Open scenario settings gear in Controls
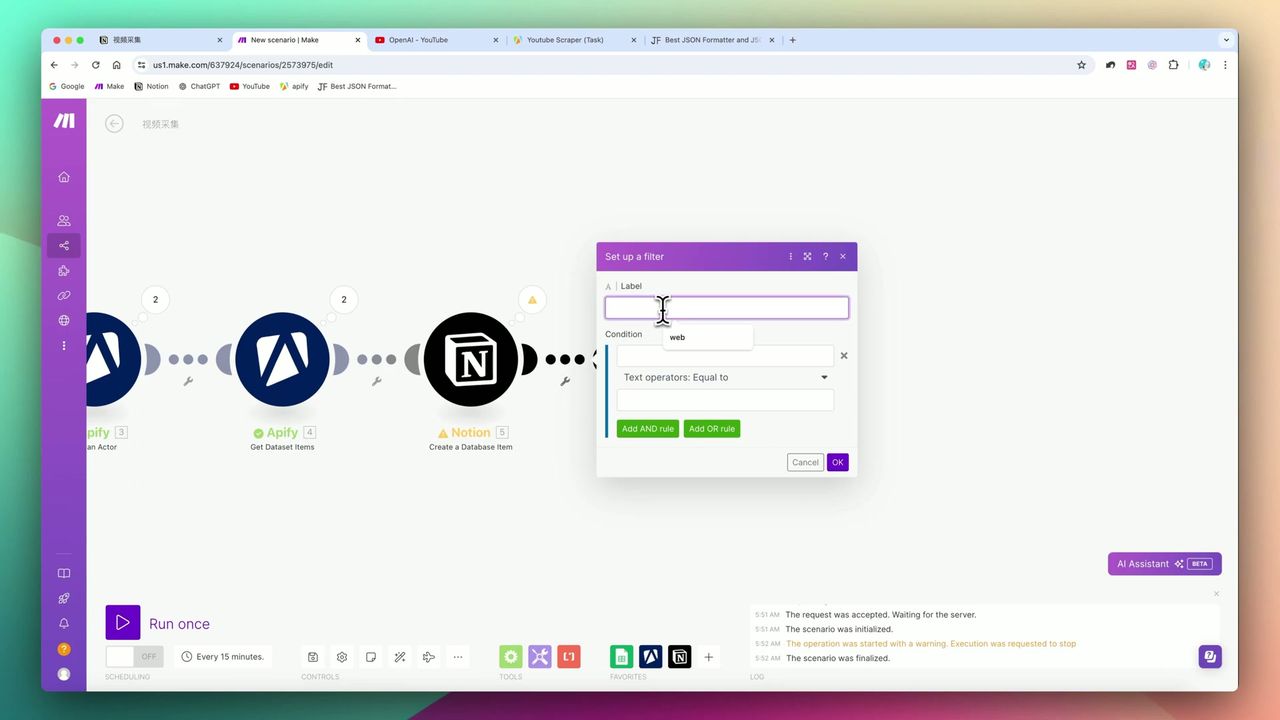The image size is (1280, 720). coord(342,657)
